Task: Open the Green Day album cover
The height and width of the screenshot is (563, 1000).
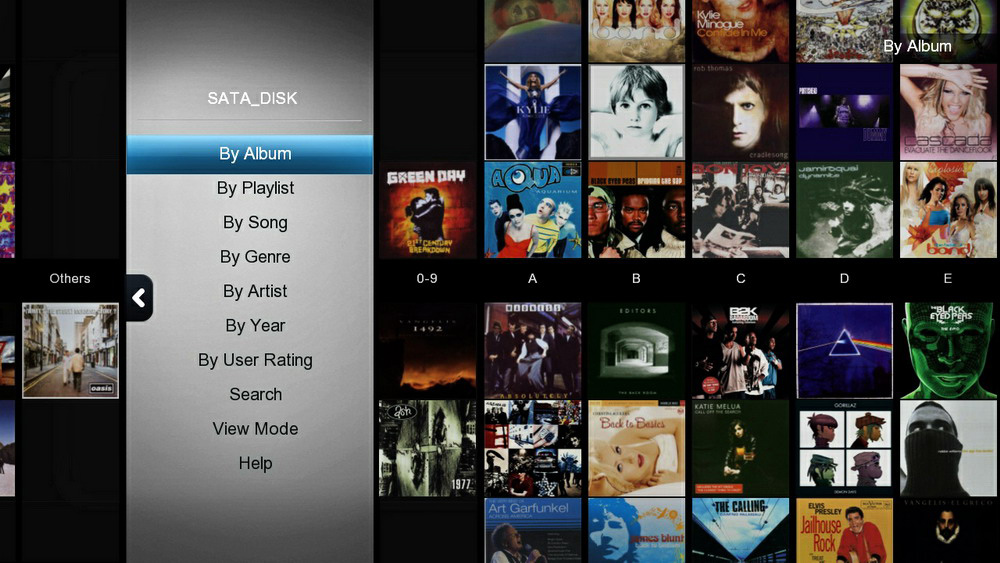Action: point(427,210)
